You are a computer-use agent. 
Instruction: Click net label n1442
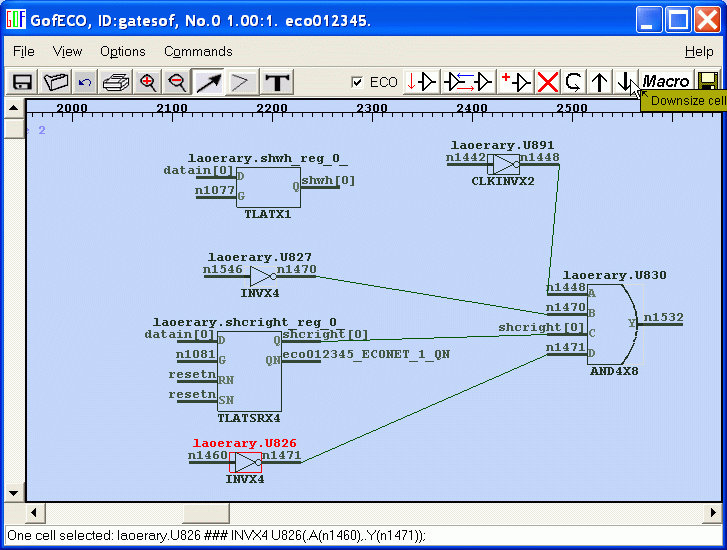[466, 157]
